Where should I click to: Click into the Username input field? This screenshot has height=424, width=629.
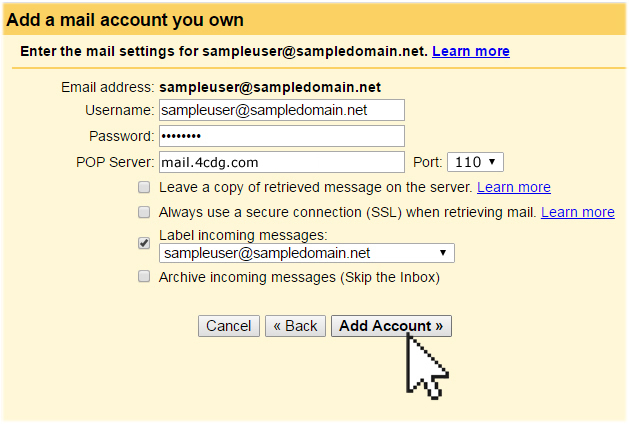point(282,110)
